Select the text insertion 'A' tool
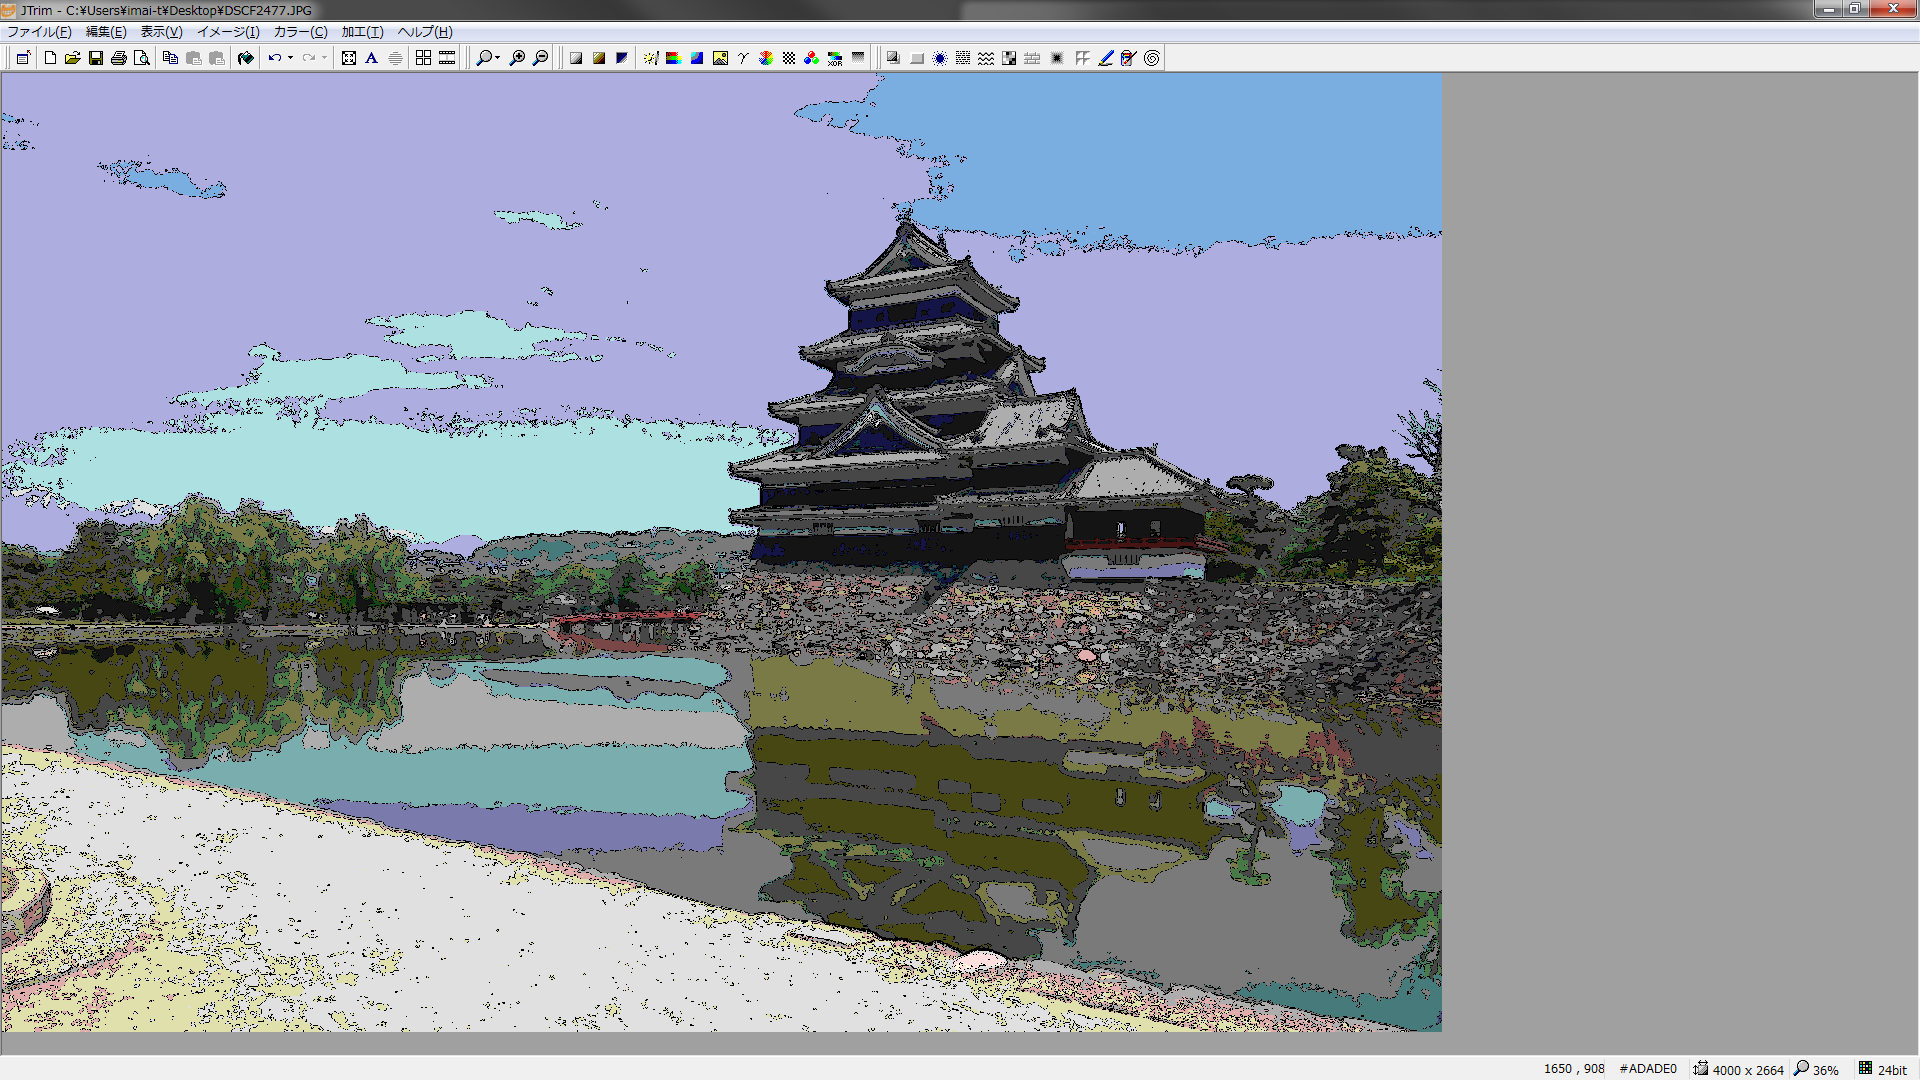This screenshot has height=1080, width=1920. pos(371,58)
